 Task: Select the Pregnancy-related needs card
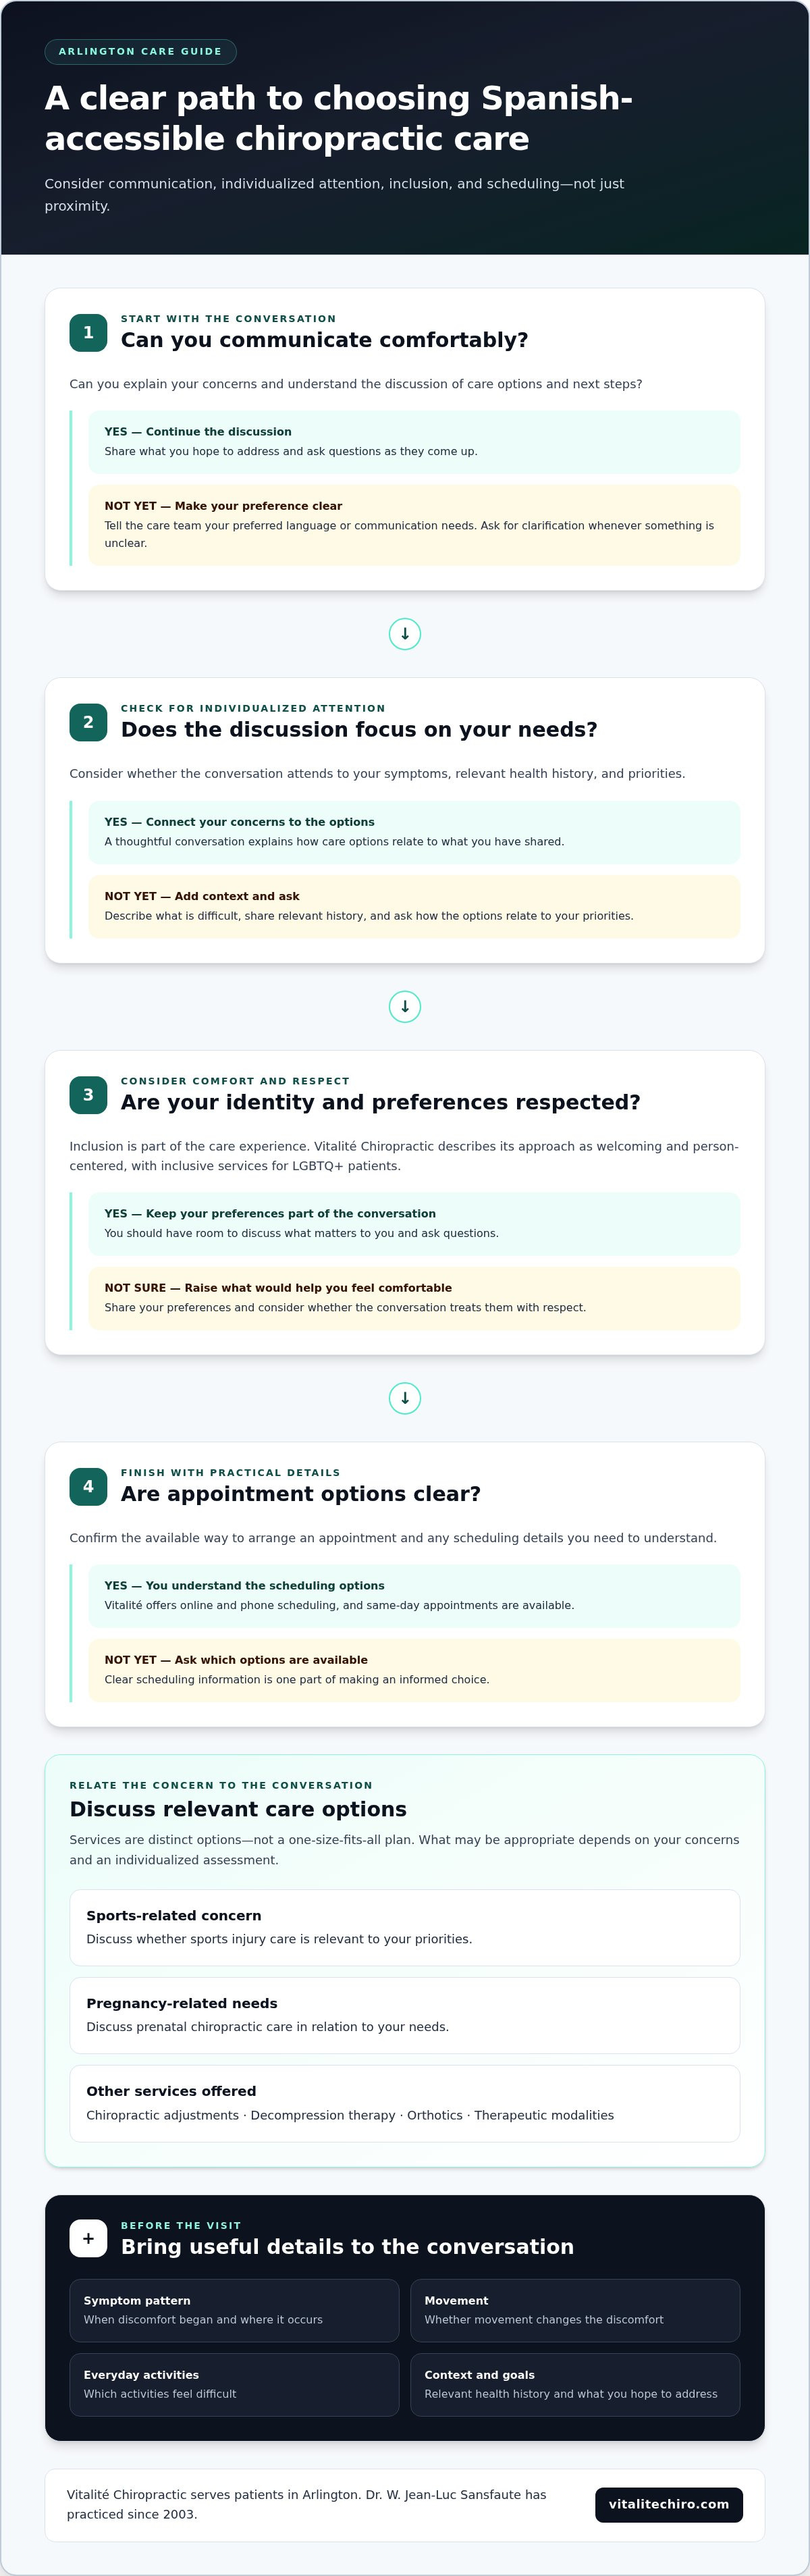pos(405,2016)
